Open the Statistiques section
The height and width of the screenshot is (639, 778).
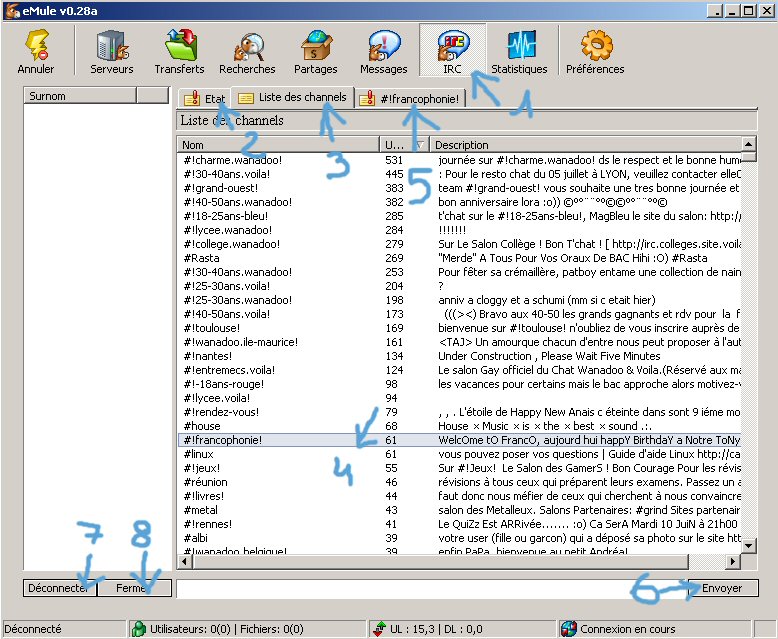point(519,52)
